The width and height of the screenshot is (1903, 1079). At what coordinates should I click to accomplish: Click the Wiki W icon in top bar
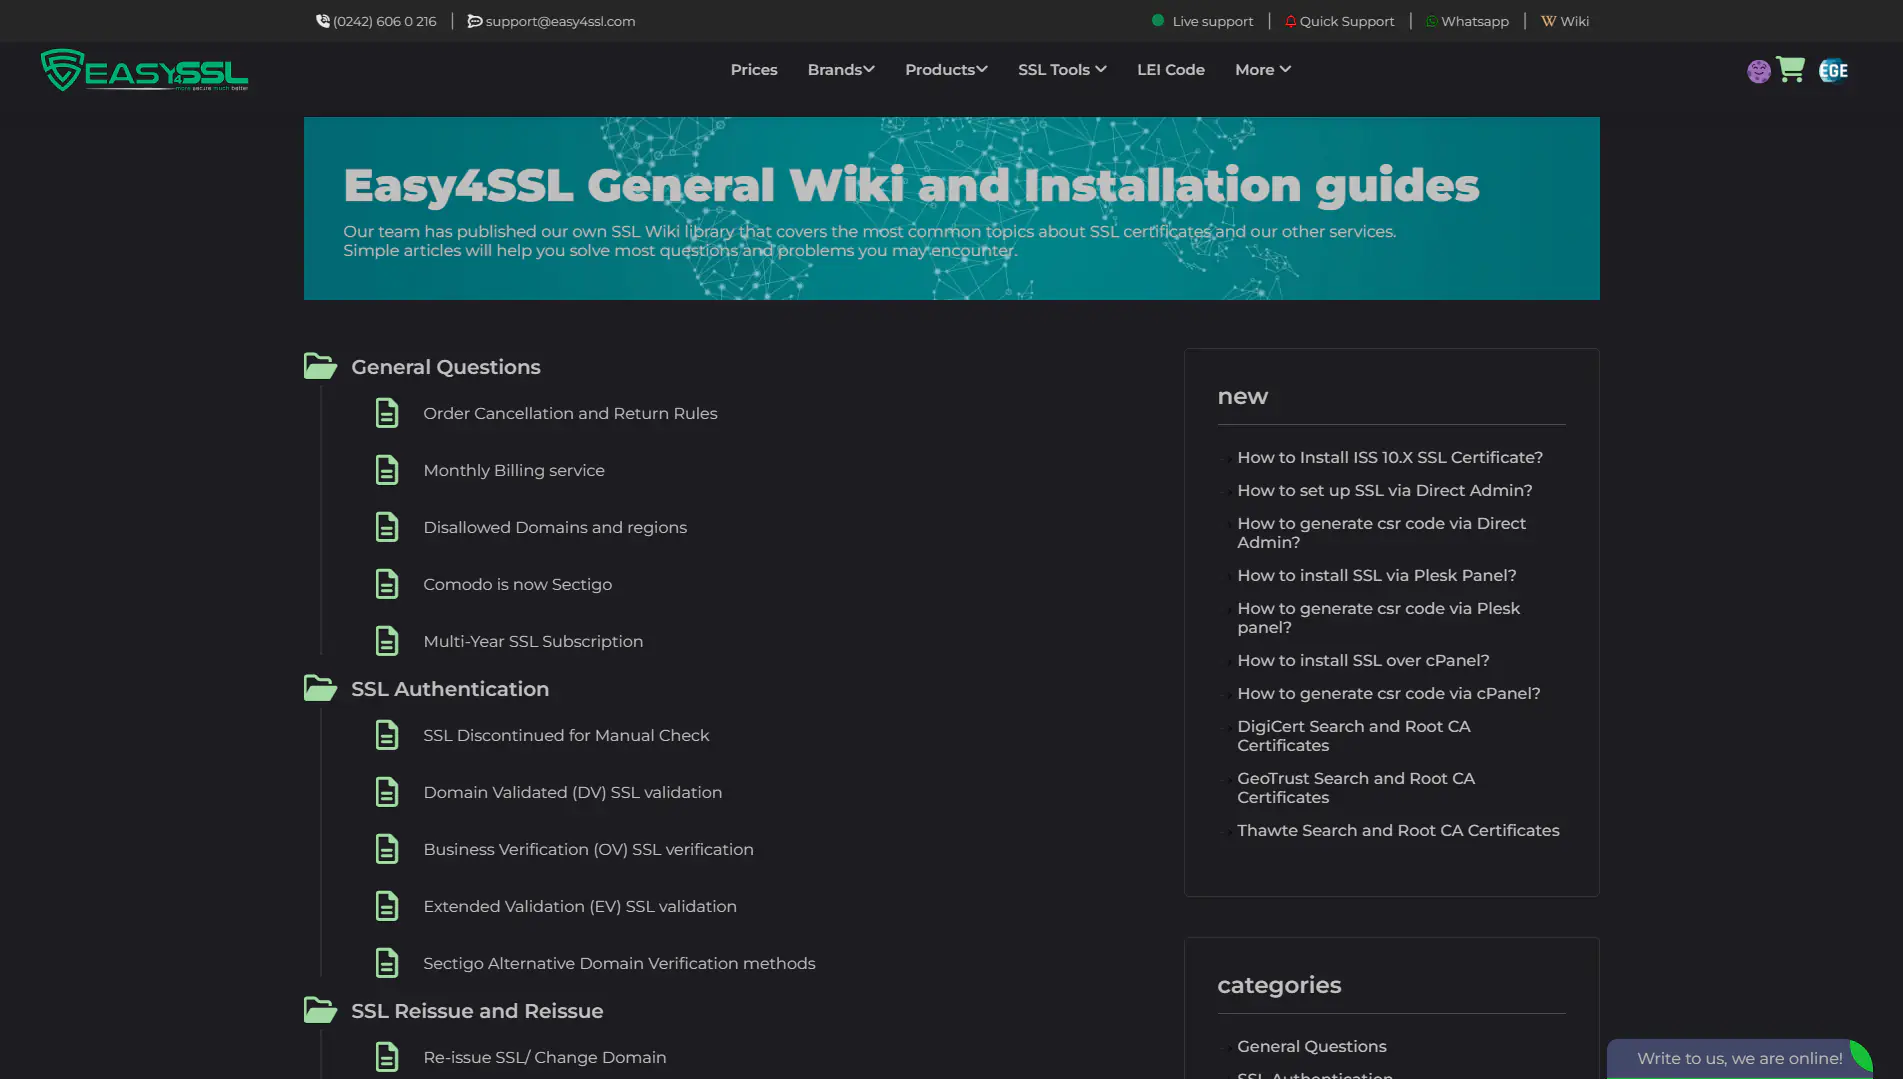tap(1548, 21)
